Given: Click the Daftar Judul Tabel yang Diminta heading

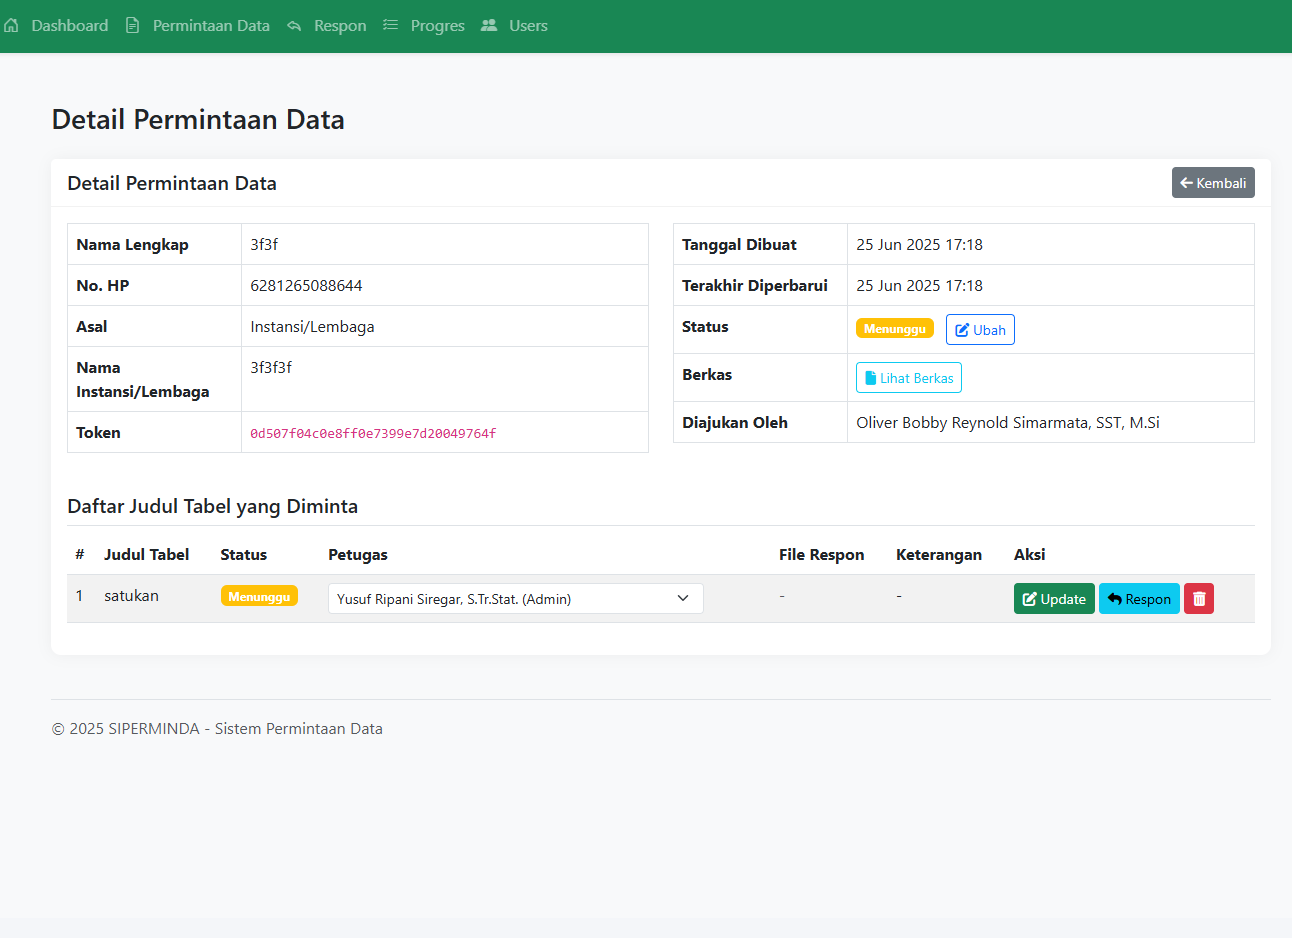Looking at the screenshot, I should click(x=213, y=506).
